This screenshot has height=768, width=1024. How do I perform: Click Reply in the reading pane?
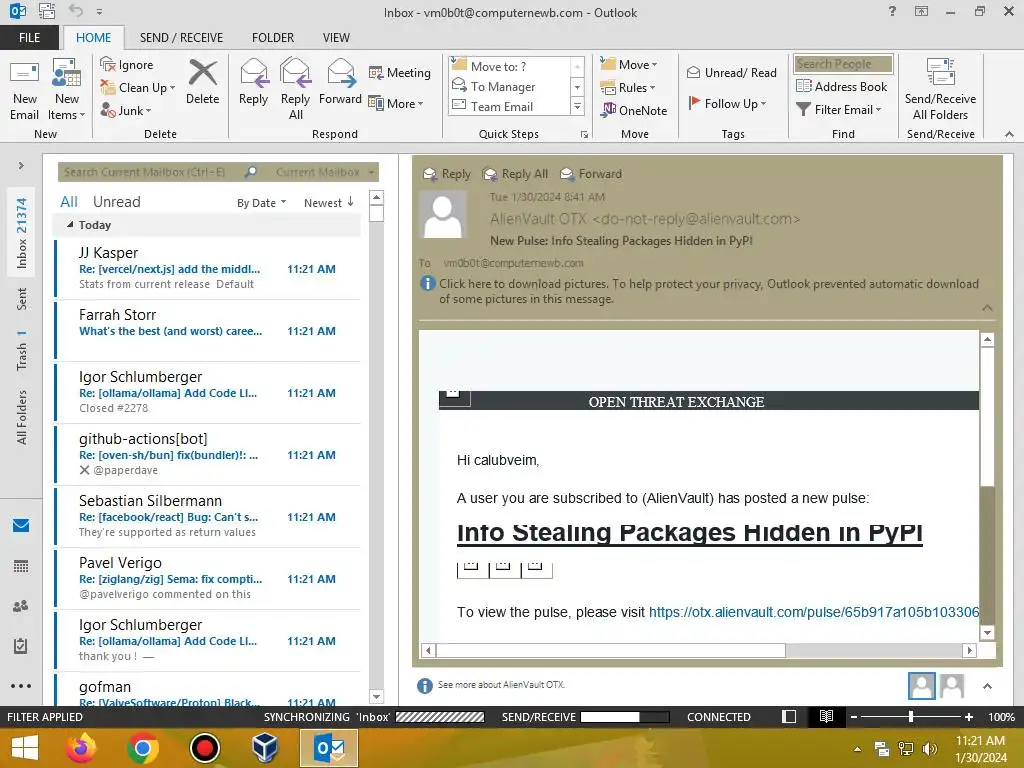tap(447, 174)
